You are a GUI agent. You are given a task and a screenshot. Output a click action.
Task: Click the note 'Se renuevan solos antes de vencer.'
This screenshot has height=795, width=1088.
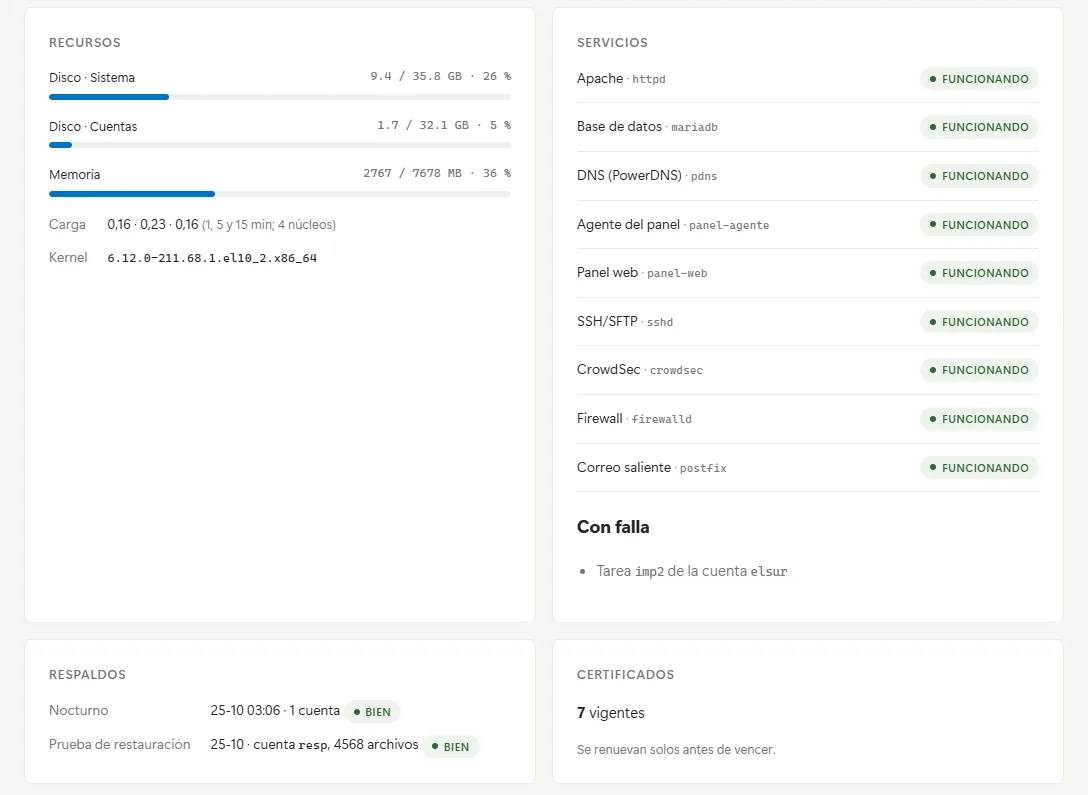676,749
